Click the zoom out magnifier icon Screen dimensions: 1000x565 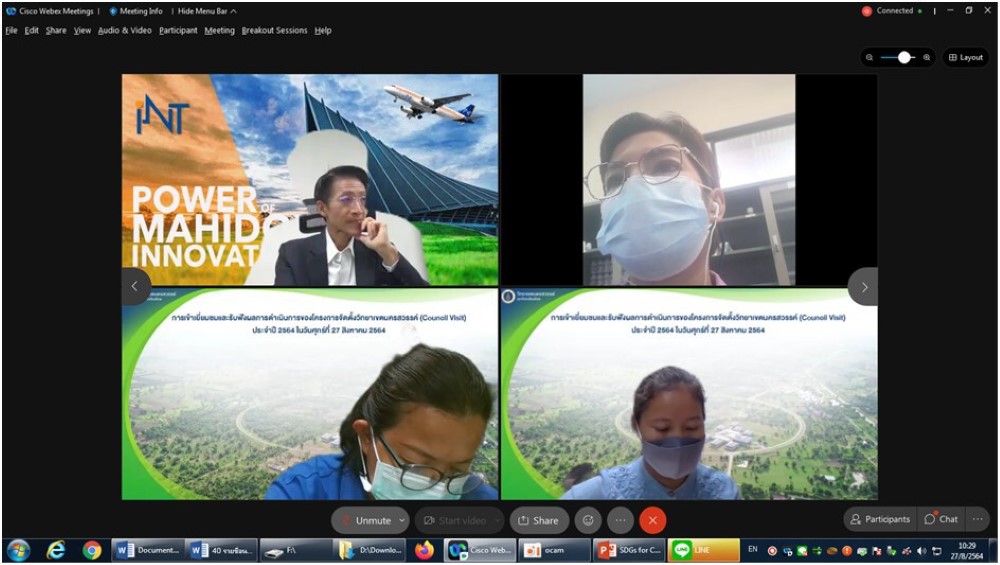click(870, 57)
